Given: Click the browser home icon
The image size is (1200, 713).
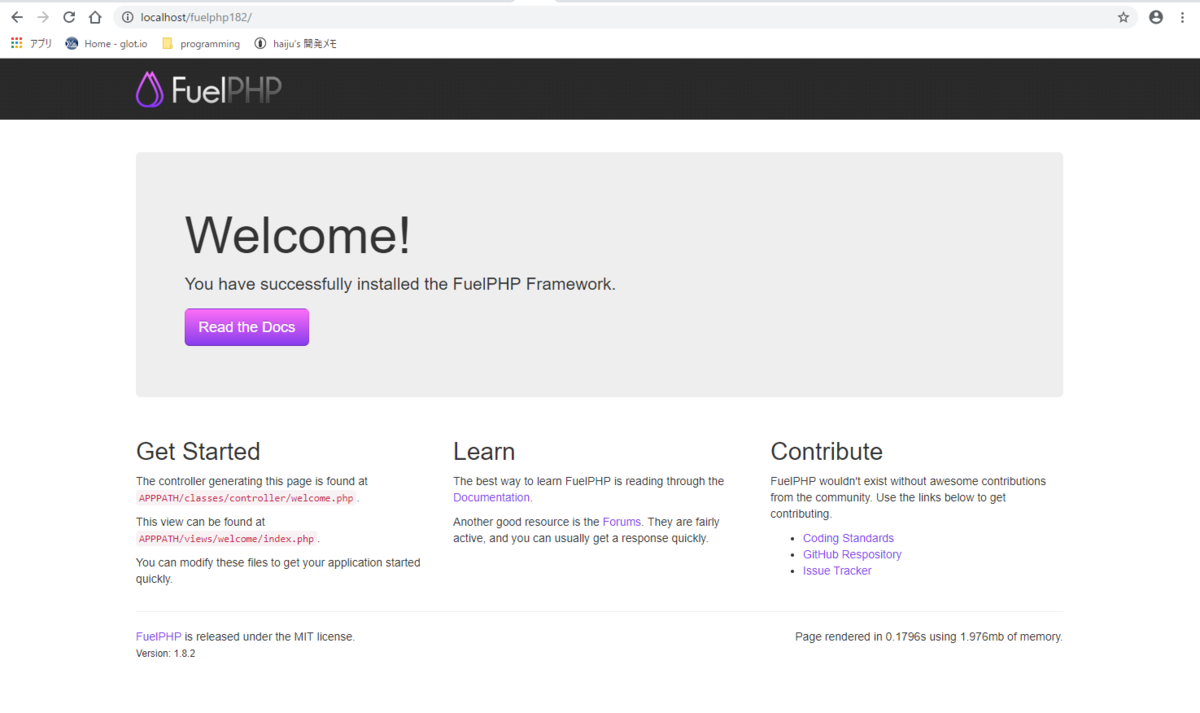Looking at the screenshot, I should tap(95, 16).
